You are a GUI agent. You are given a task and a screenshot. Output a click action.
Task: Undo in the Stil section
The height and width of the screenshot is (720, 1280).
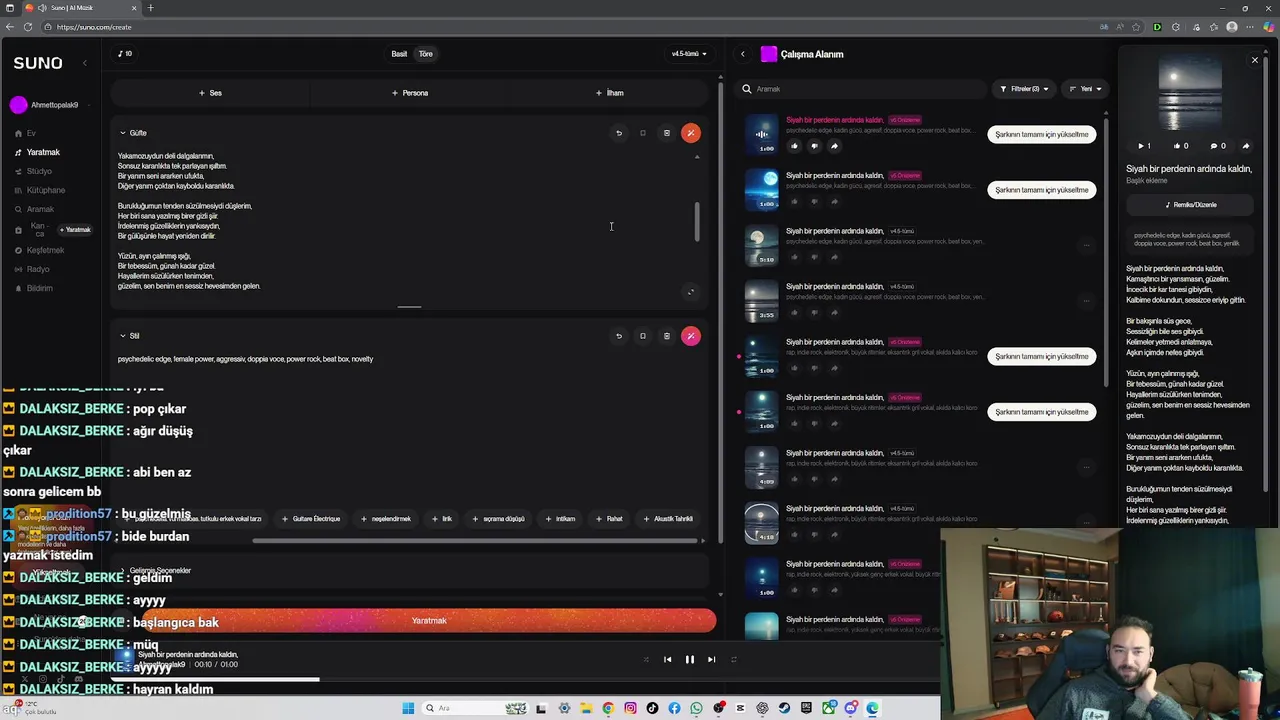618,336
